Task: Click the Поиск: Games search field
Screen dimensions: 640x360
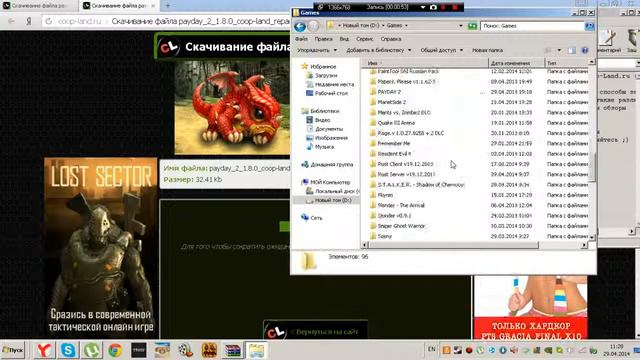Action: point(532,26)
